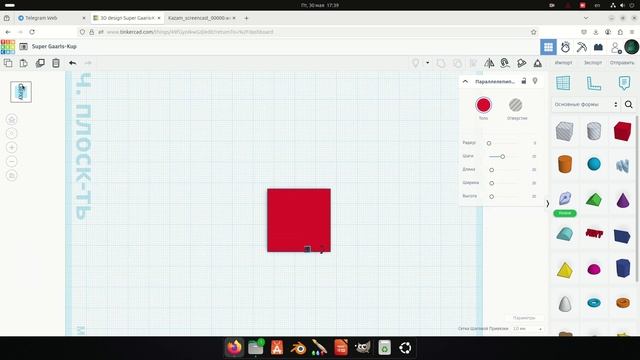Pick the orange cylinder shape
This screenshot has width=640, height=360.
tap(565, 164)
